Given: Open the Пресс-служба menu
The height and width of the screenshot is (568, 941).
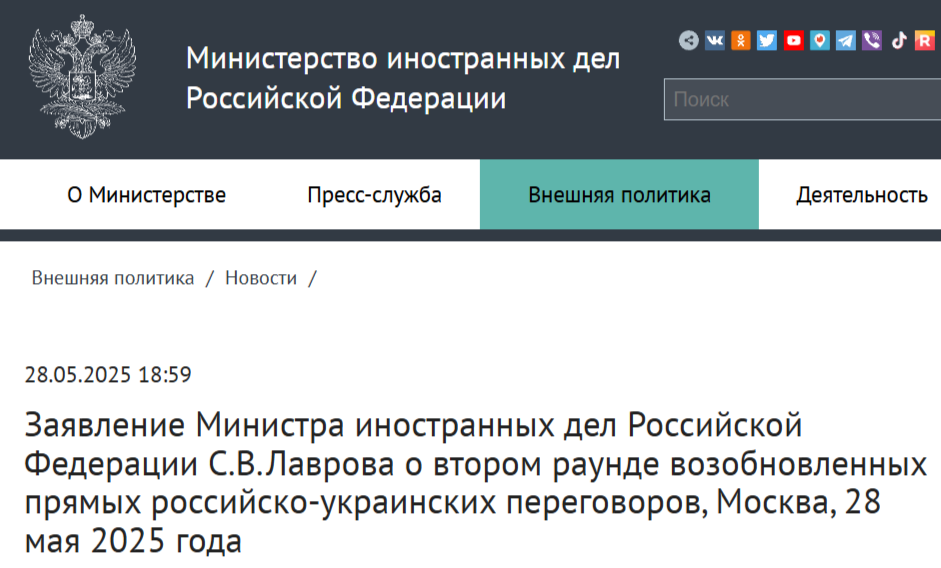Looking at the screenshot, I should [x=374, y=195].
